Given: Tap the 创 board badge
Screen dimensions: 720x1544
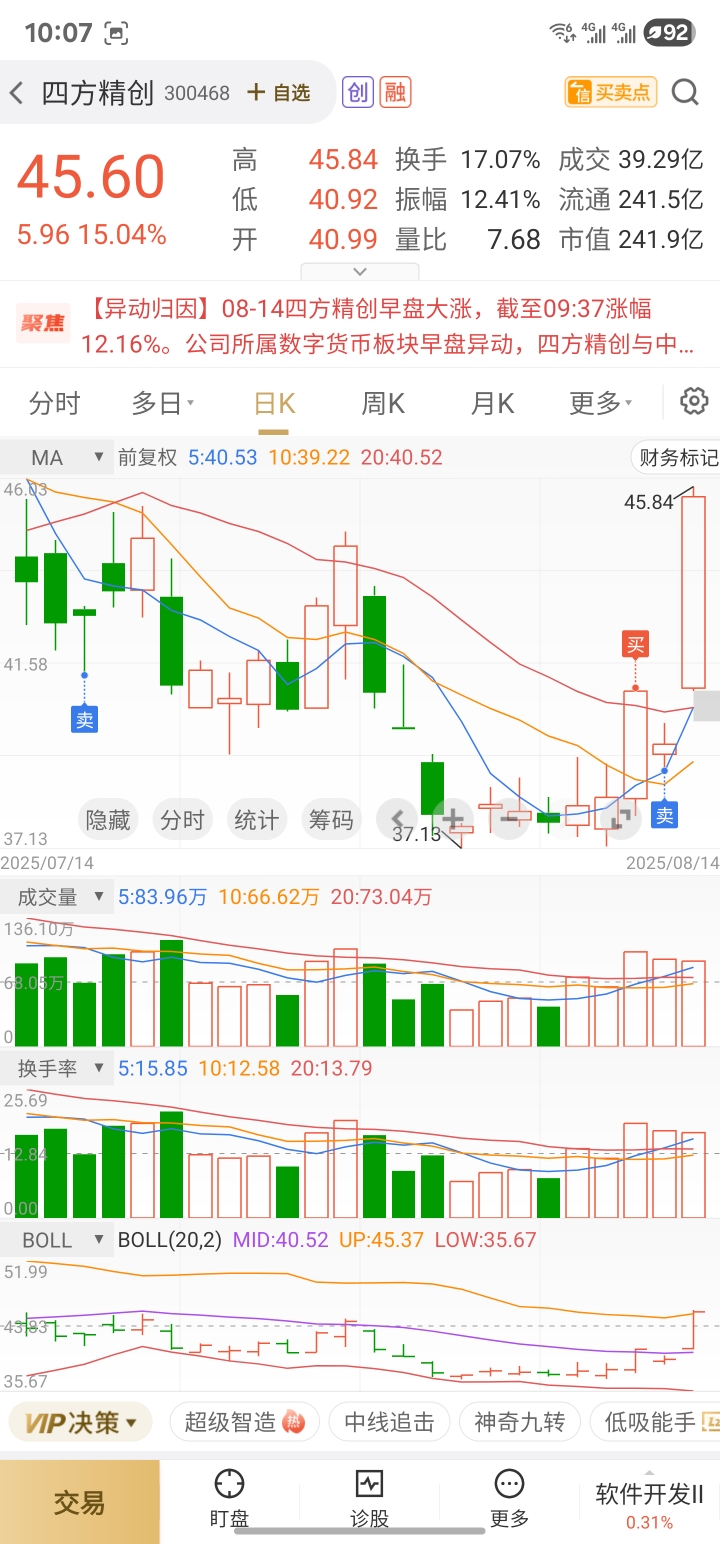Looking at the screenshot, I should (x=357, y=92).
